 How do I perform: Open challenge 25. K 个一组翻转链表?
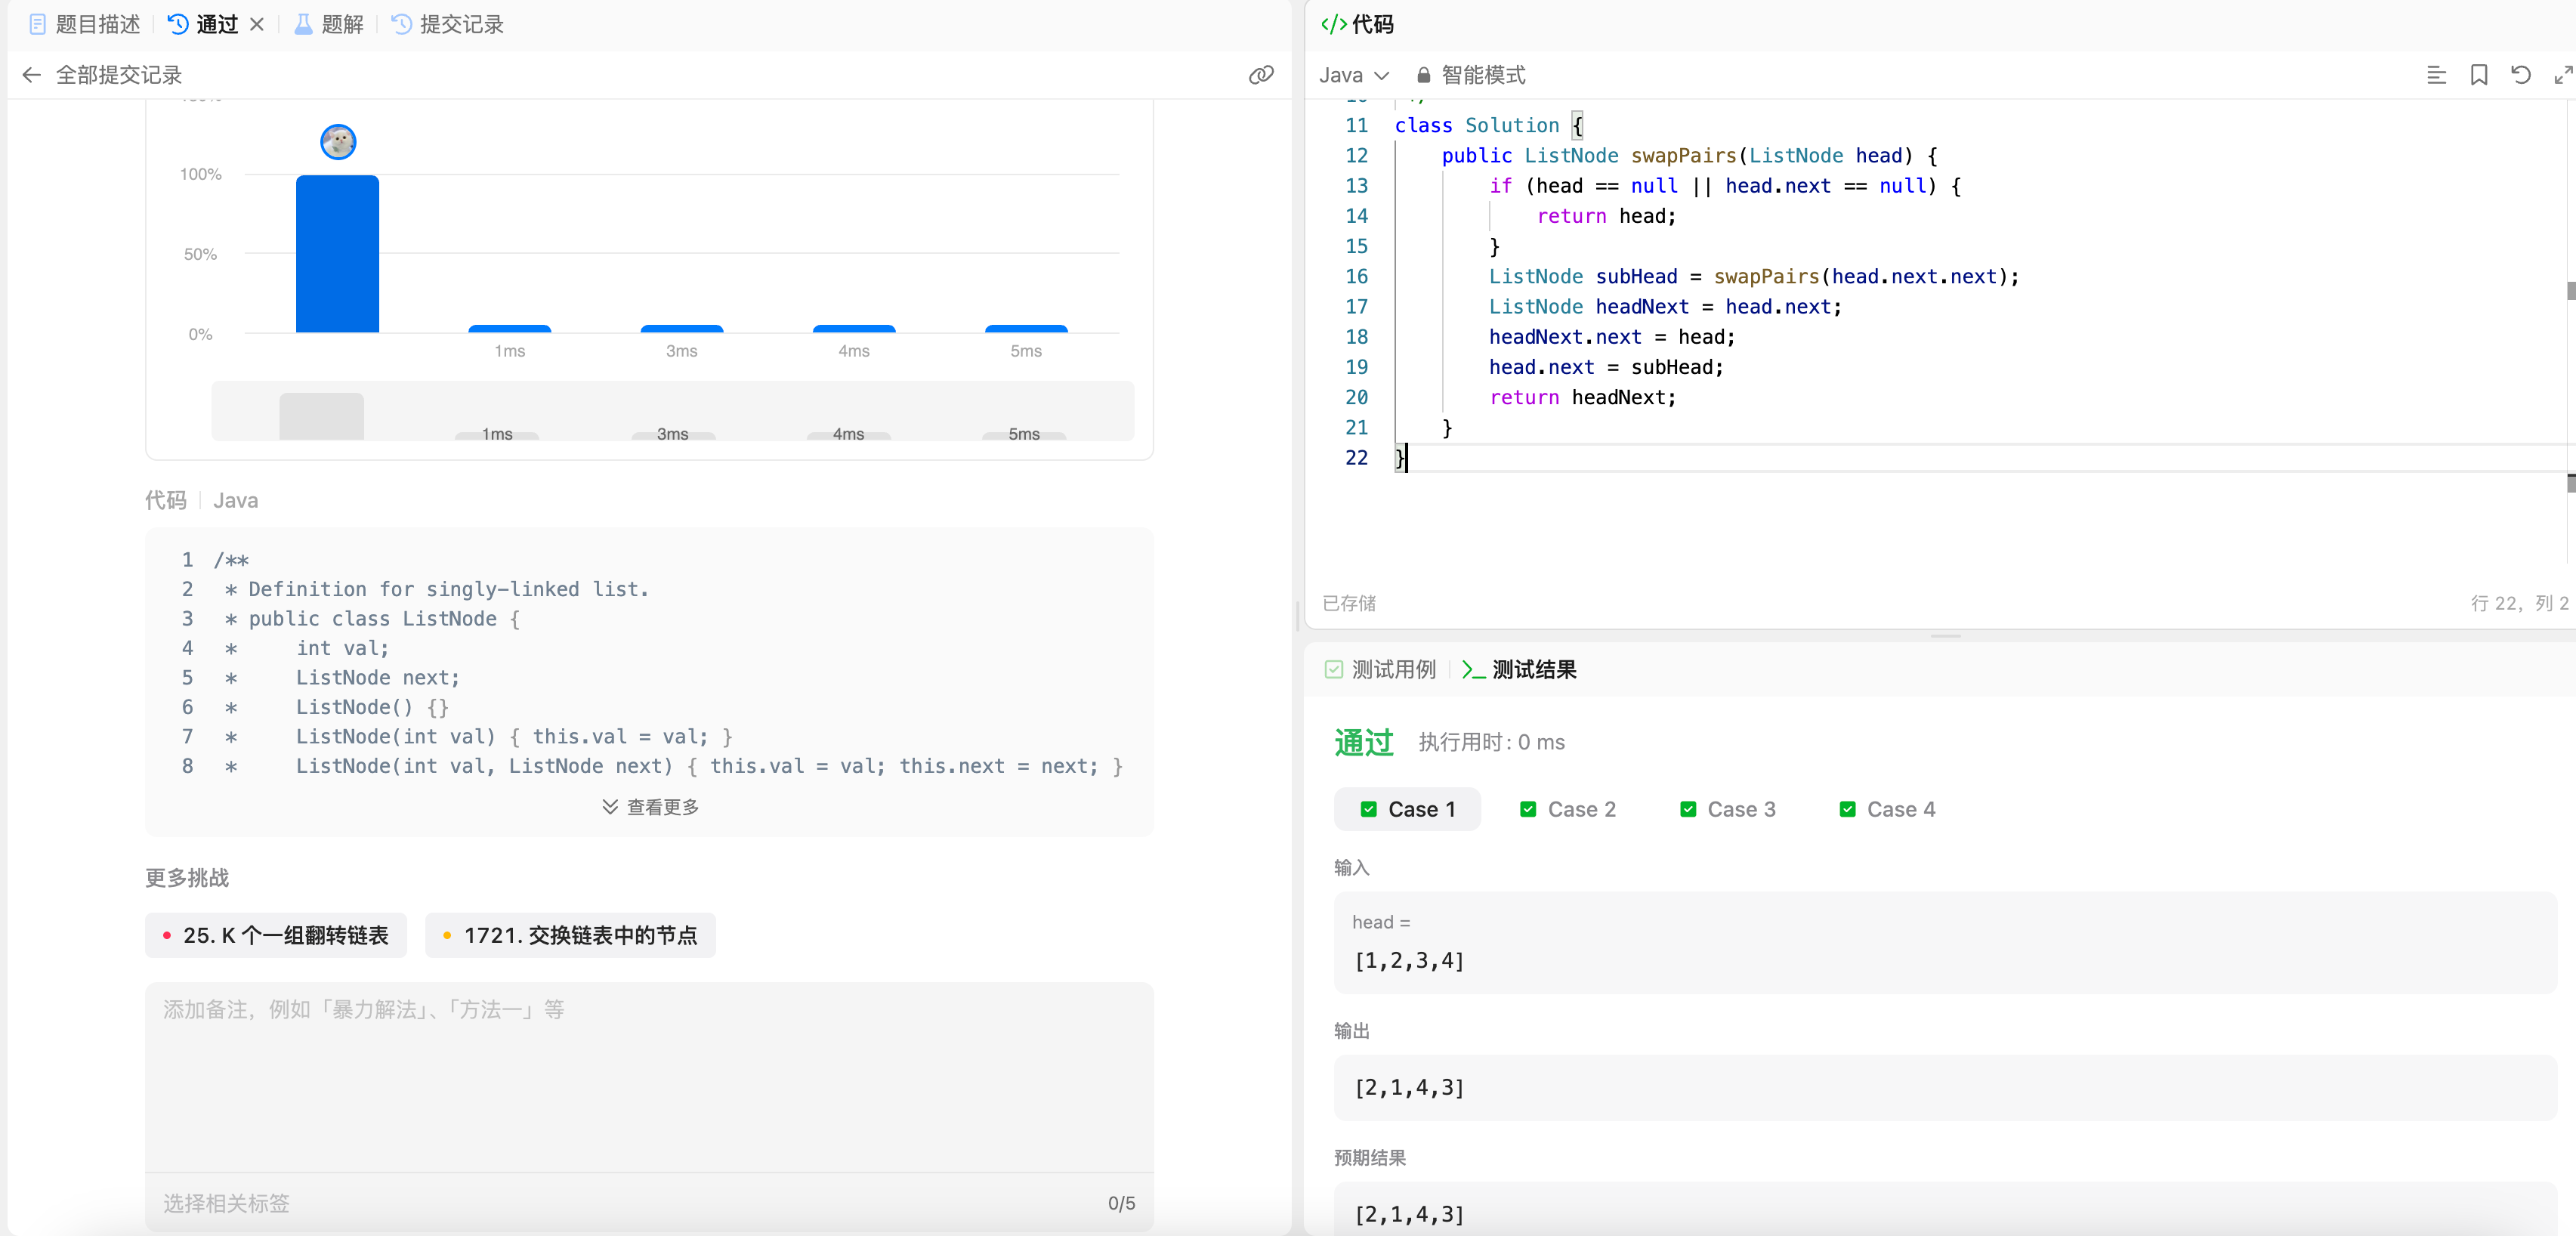click(276, 935)
